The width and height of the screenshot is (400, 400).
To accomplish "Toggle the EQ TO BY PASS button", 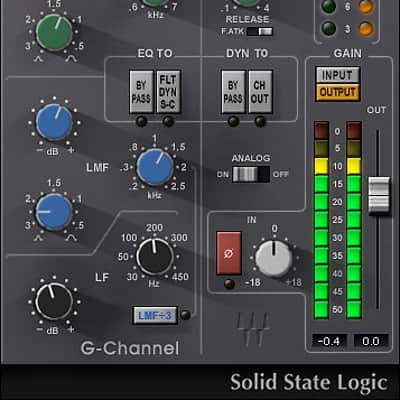I will click(x=141, y=92).
